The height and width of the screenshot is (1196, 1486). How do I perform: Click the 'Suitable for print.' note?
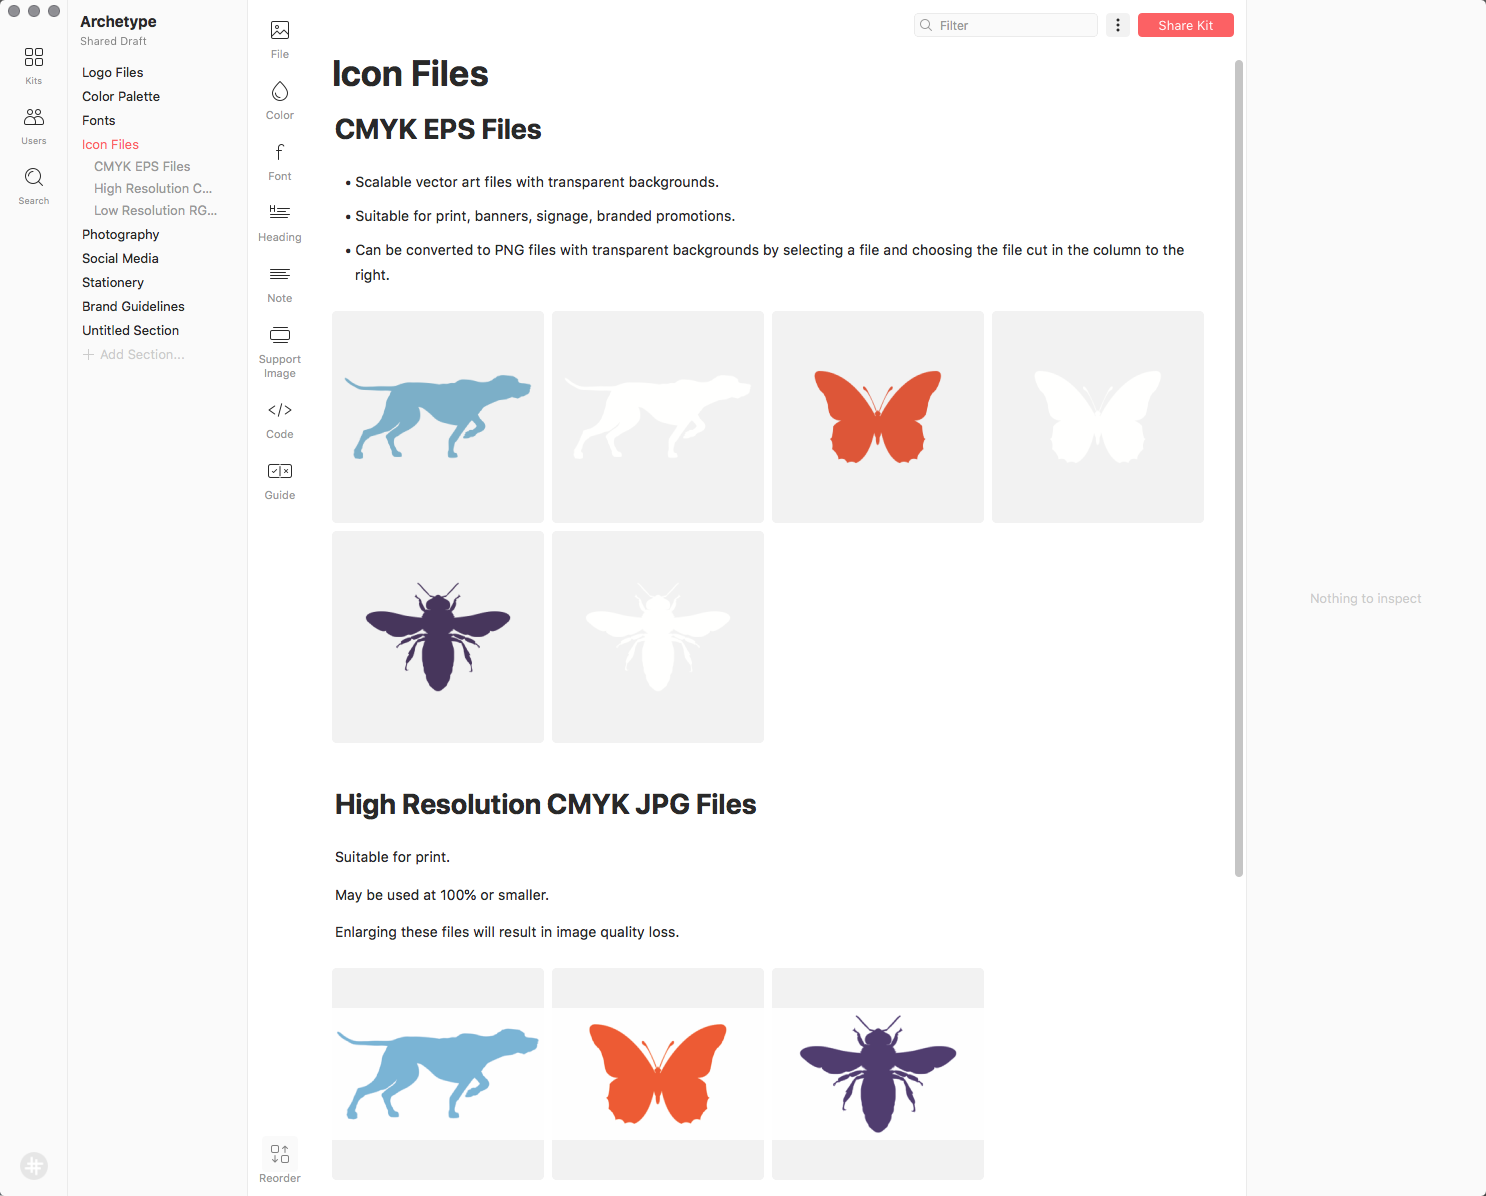392,857
